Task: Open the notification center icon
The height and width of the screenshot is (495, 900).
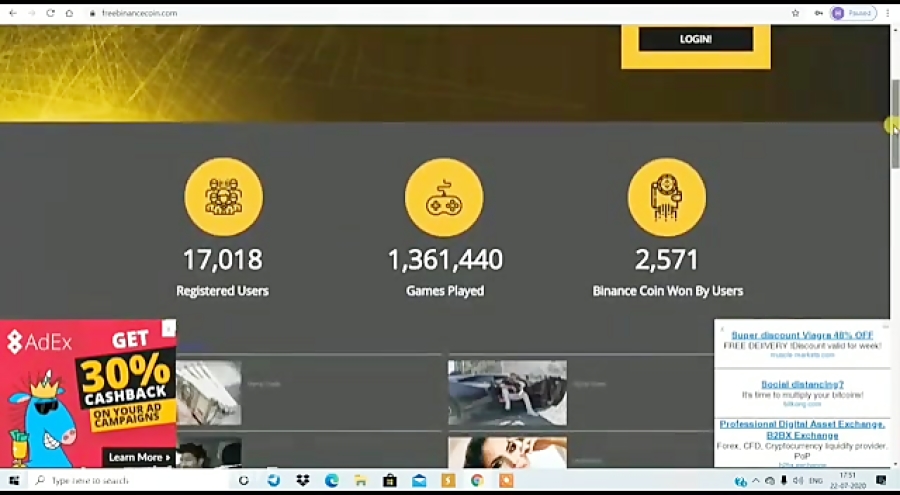Action: click(x=881, y=481)
